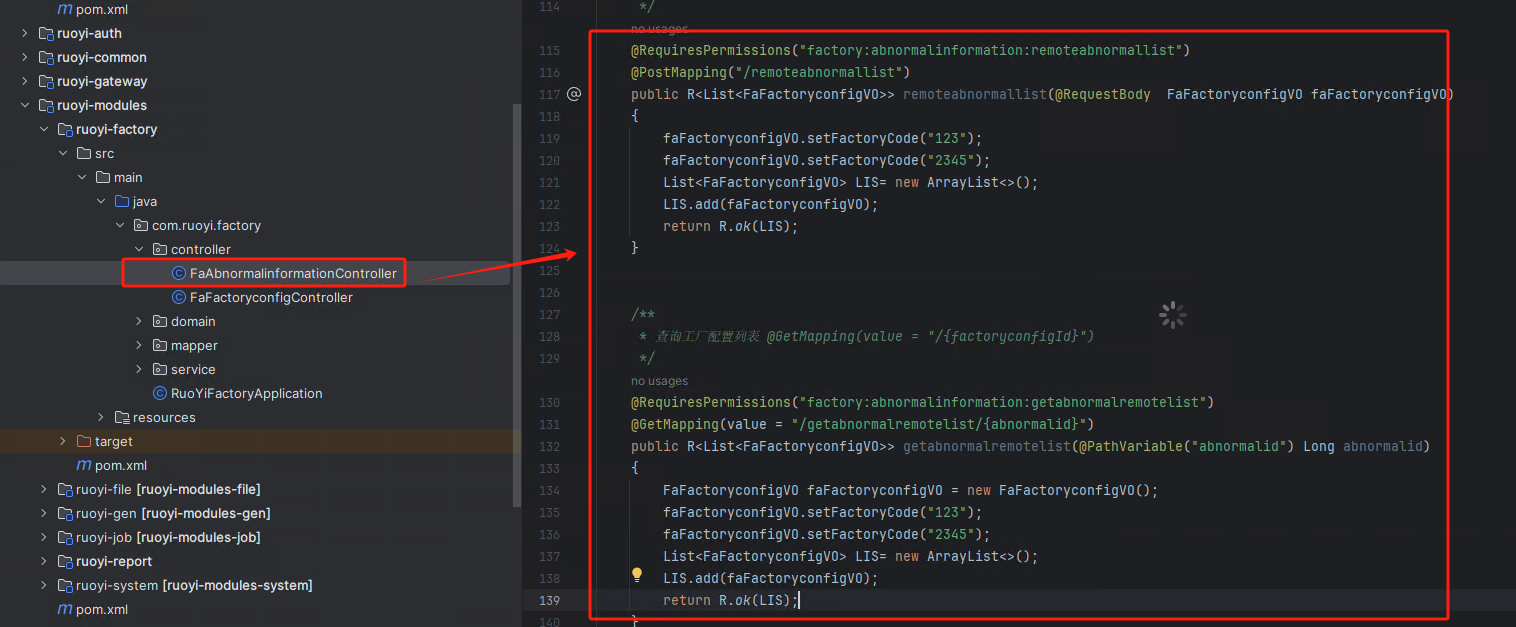This screenshot has width=1516, height=627.
Task: Expand the ruoyi-gen module
Action: coord(44,513)
